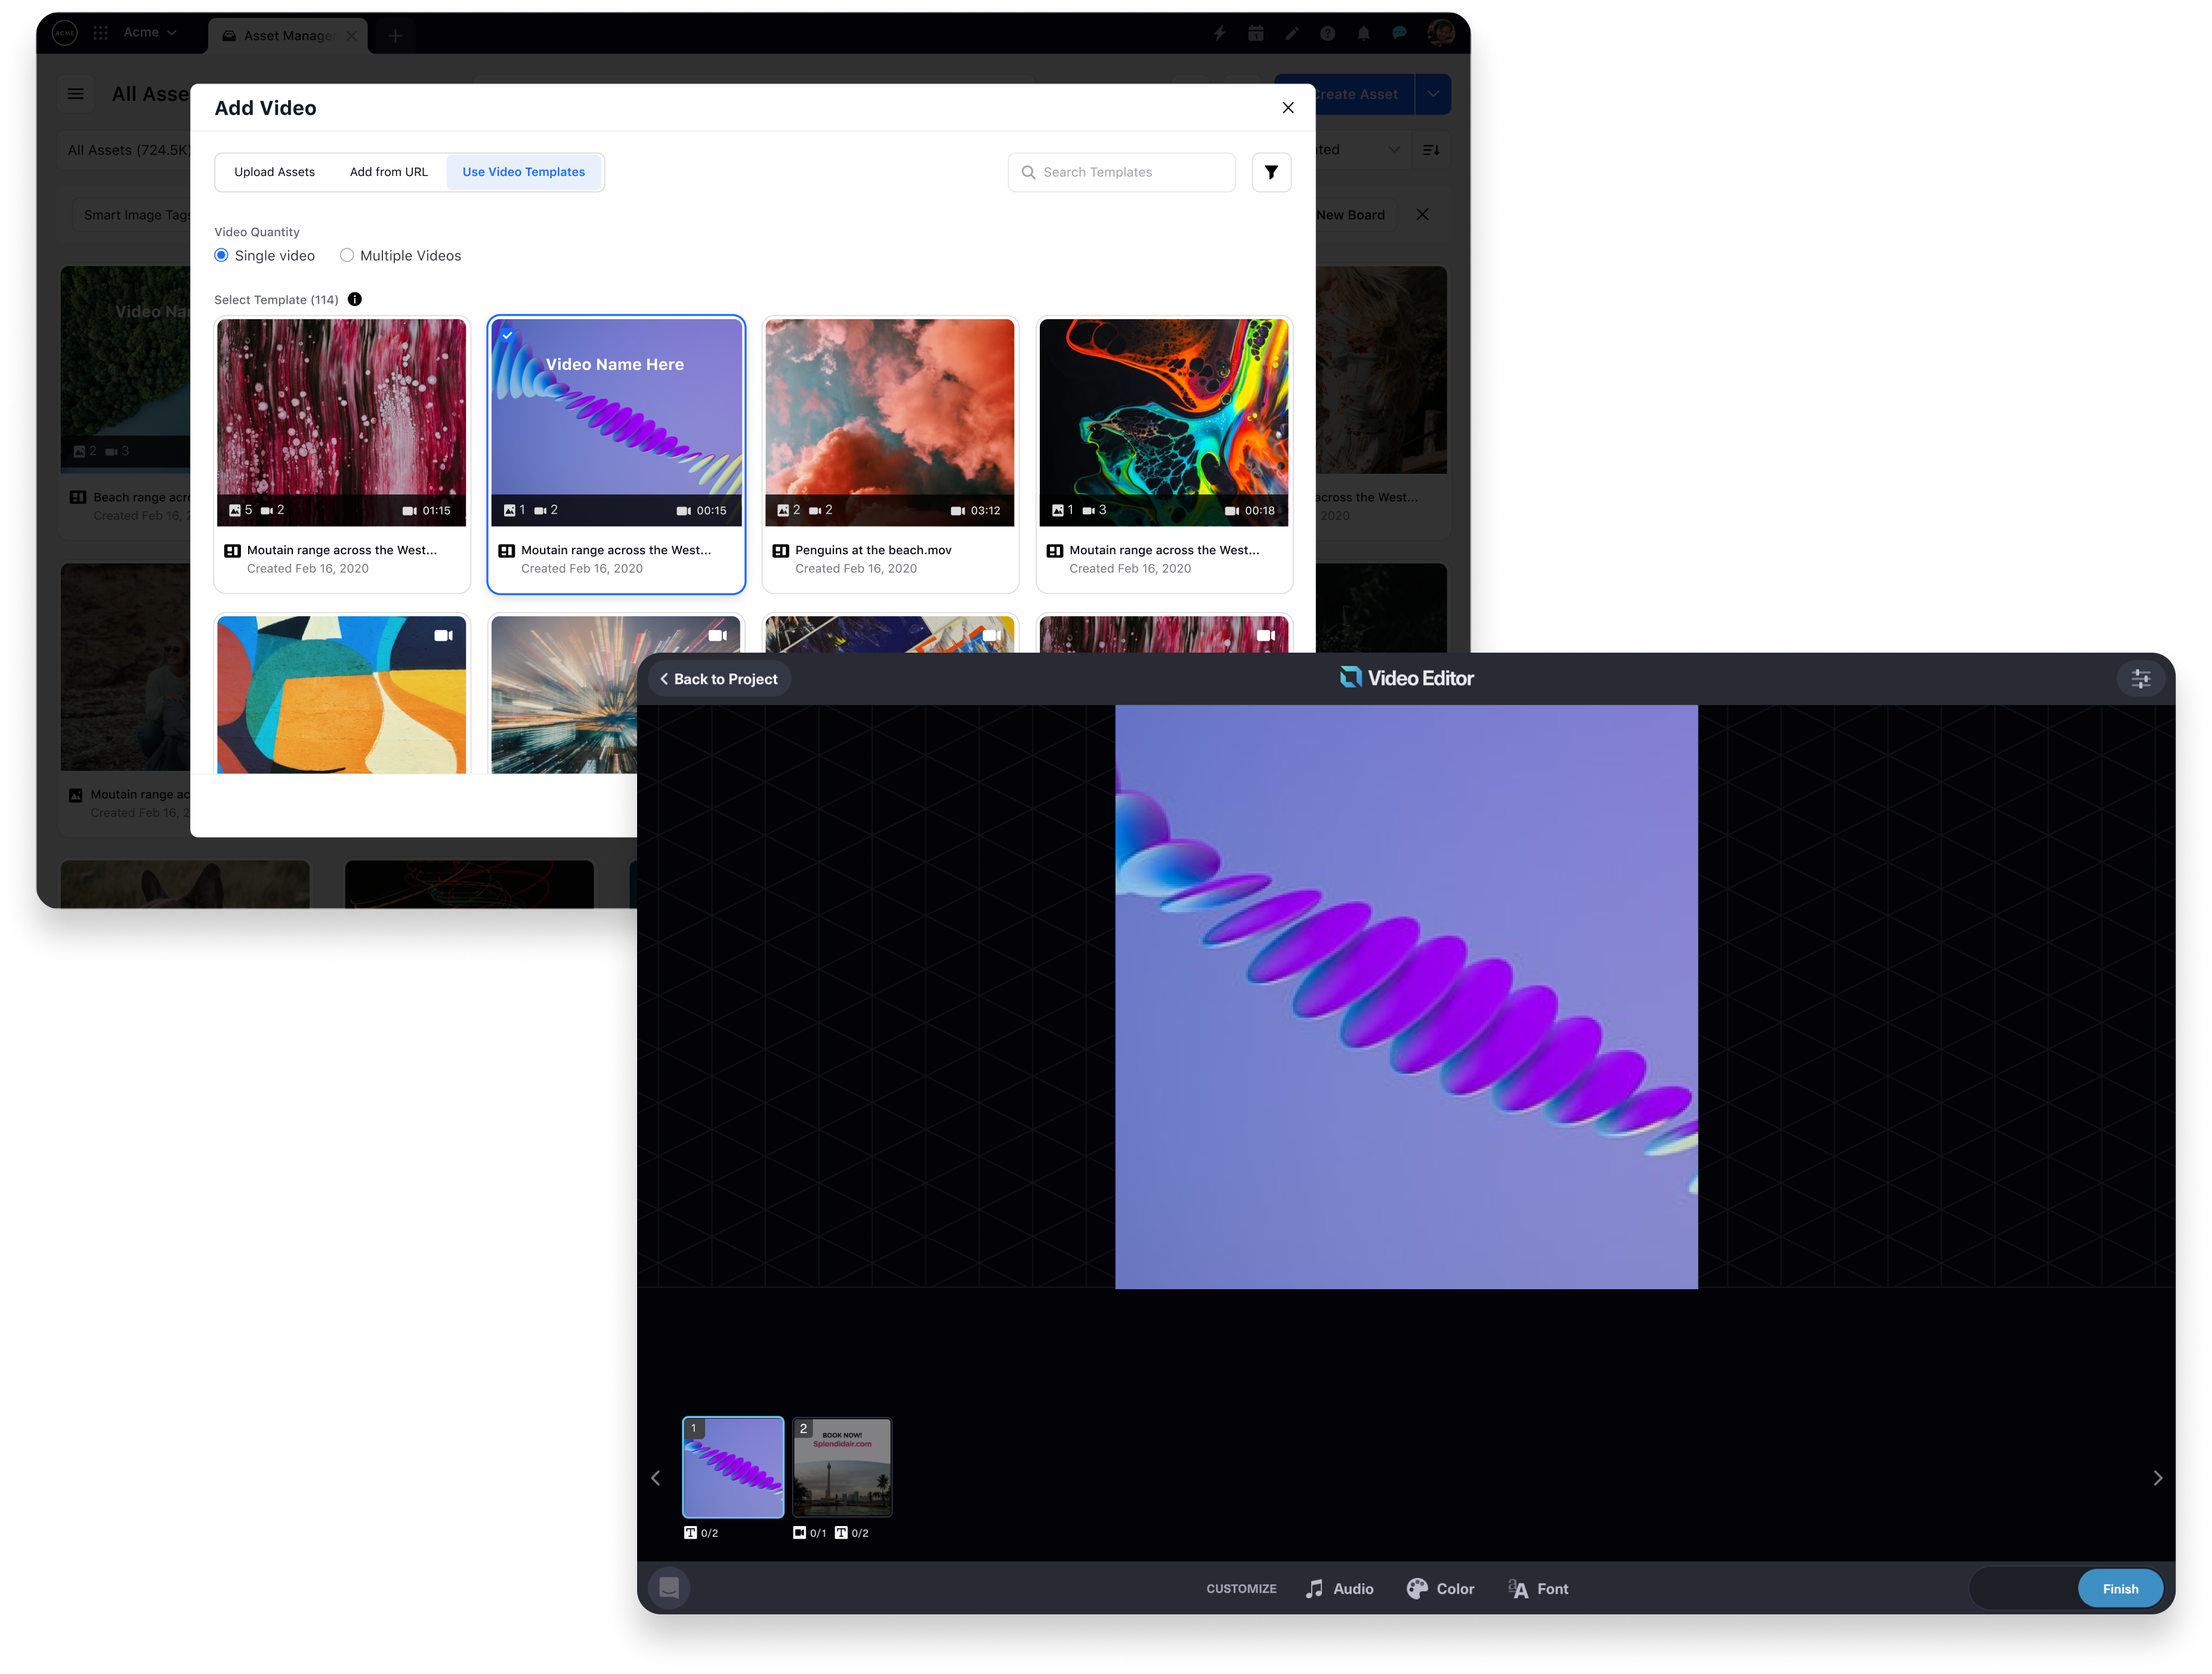Open the Video Editor settings sliders icon
The height and width of the screenshot is (1674, 2212).
coord(2140,679)
